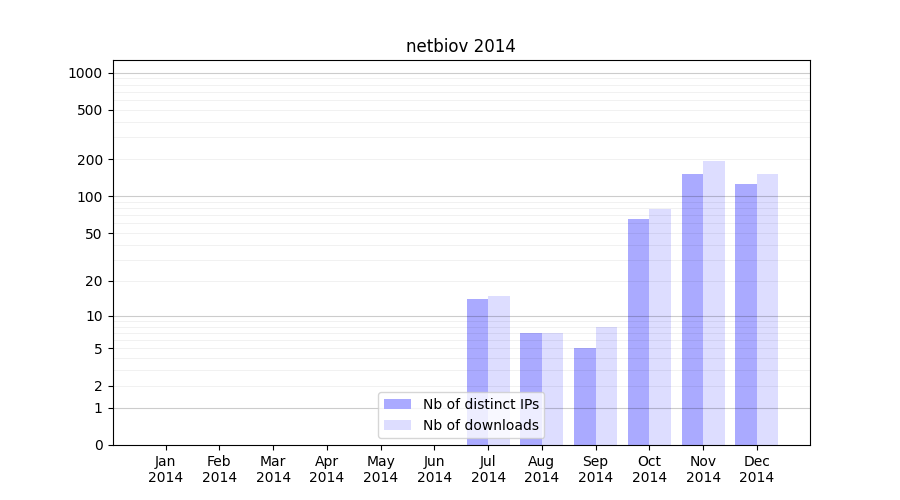Click the Dec 2014 downloads bar
Viewport: 900px width, 500px height.
coord(767,309)
